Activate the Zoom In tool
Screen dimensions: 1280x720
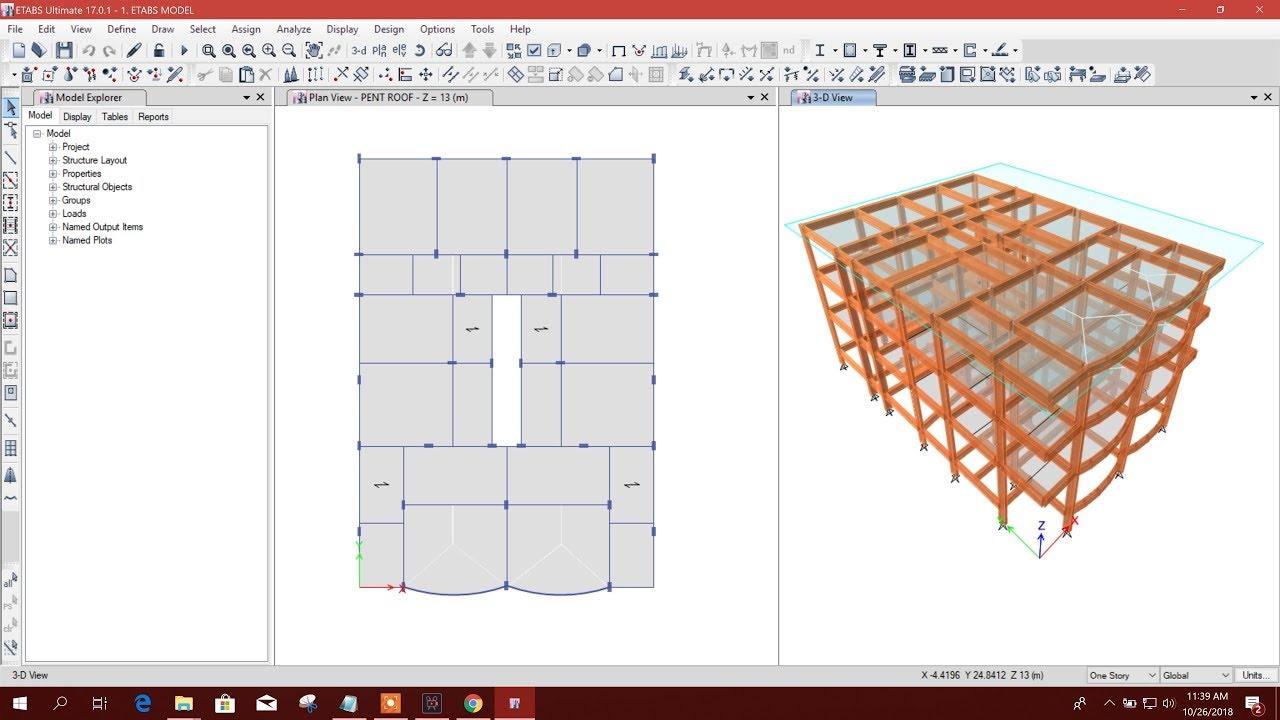click(x=267, y=49)
